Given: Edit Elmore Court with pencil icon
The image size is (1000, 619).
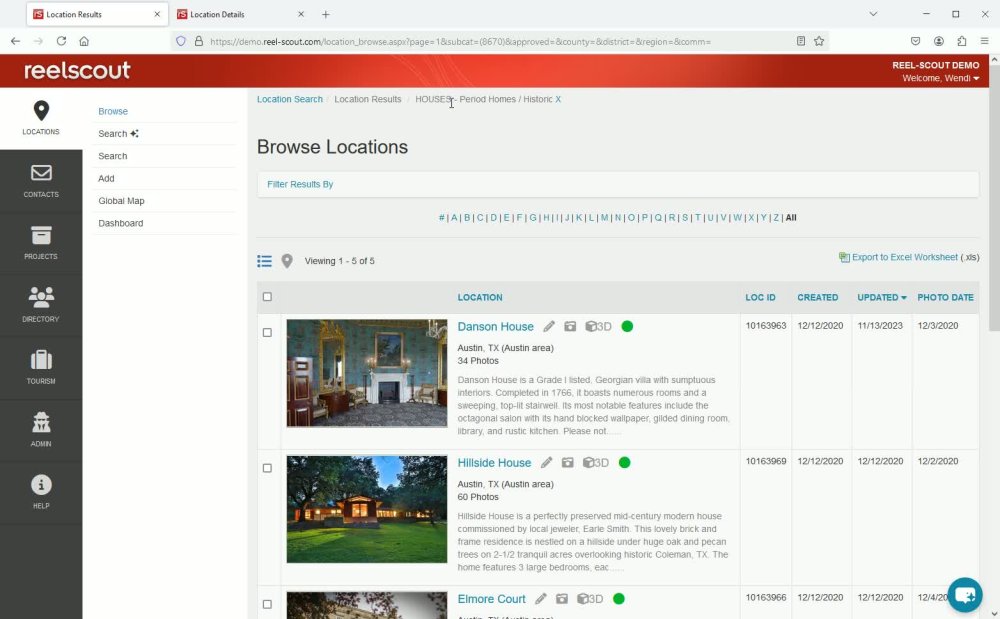Looking at the screenshot, I should tap(540, 599).
